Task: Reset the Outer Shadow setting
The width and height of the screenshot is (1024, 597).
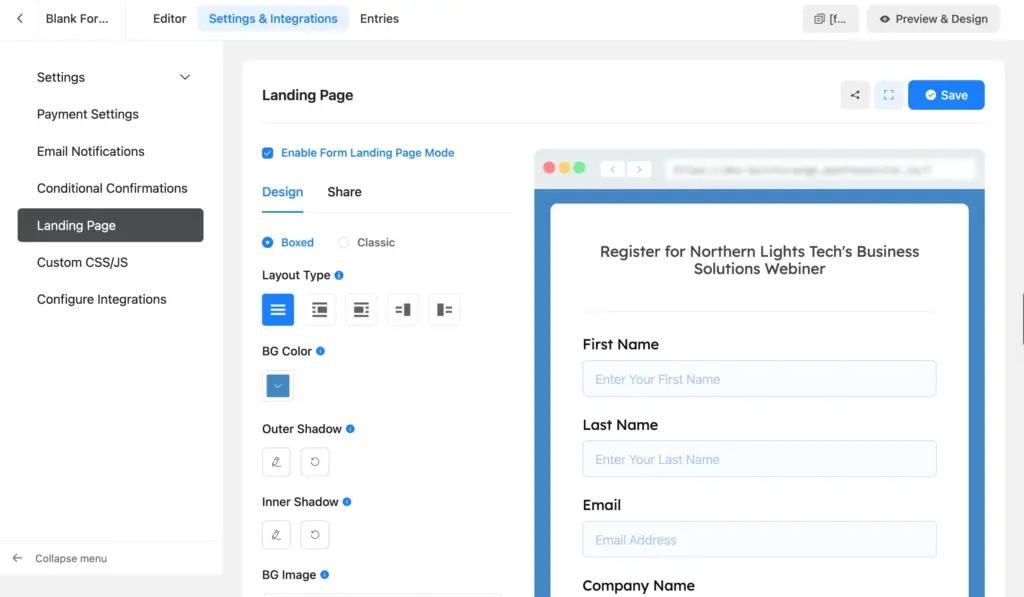Action: pyautogui.click(x=315, y=462)
